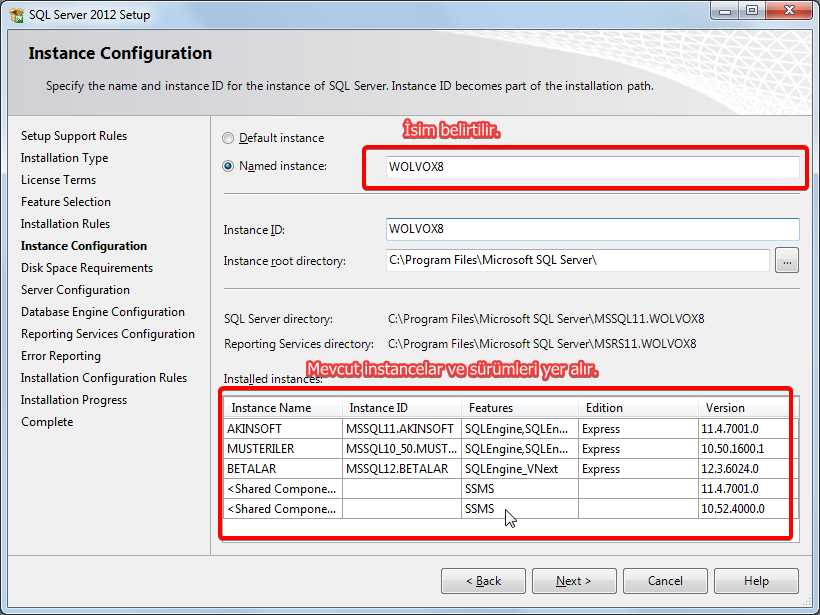This screenshot has width=820, height=615.
Task: Click Feature Selection step
Action: pos(66,202)
